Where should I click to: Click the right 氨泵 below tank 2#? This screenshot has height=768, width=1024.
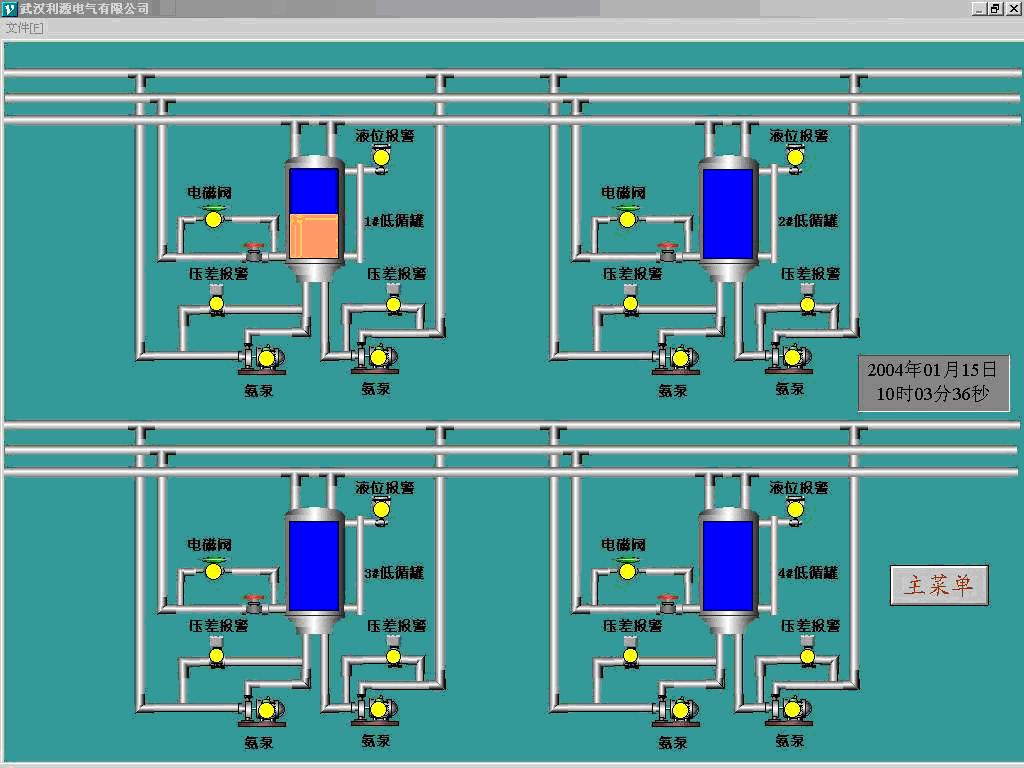pos(792,356)
